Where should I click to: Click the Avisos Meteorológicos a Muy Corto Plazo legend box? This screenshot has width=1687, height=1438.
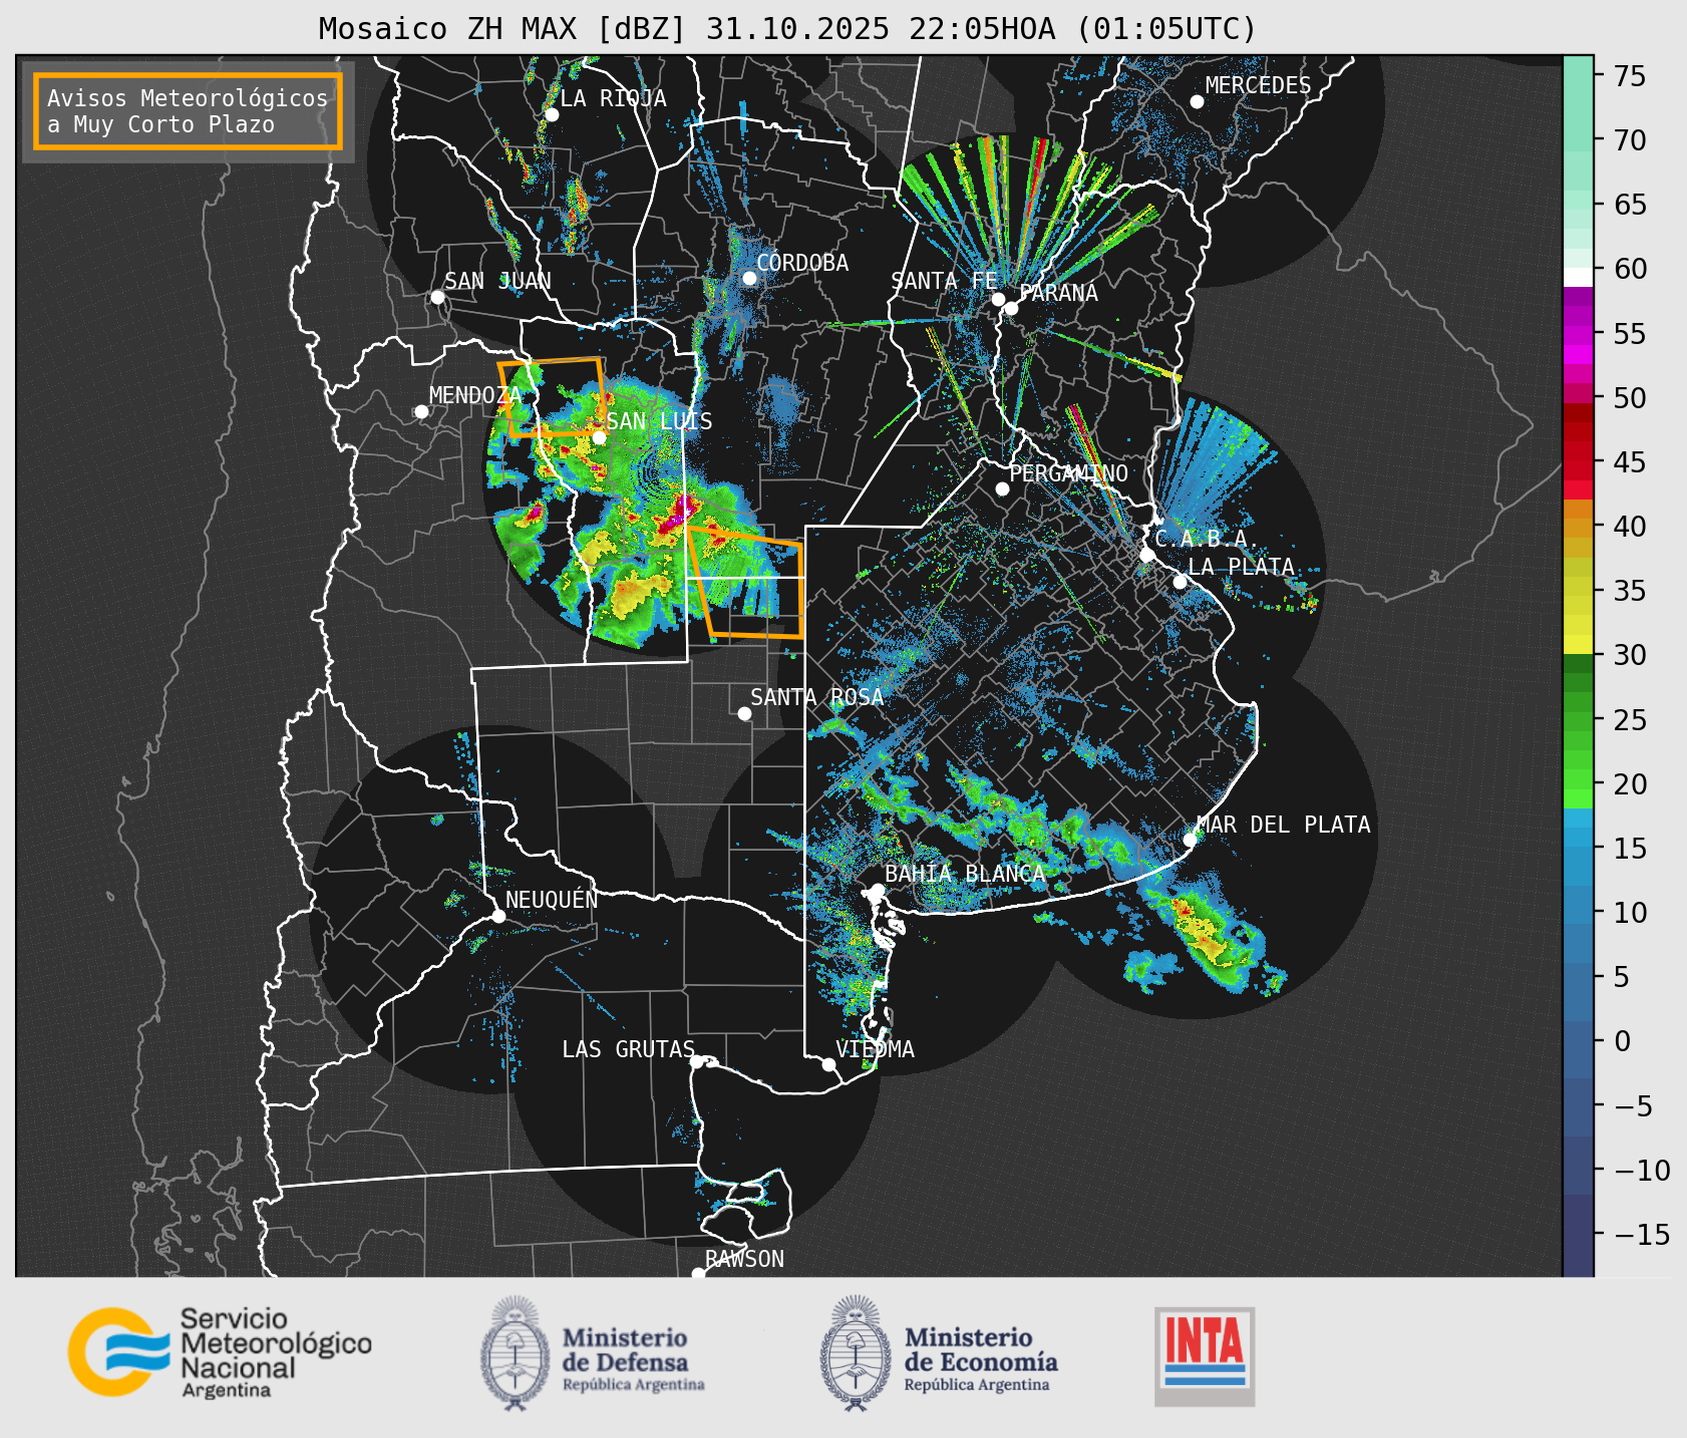point(188,111)
